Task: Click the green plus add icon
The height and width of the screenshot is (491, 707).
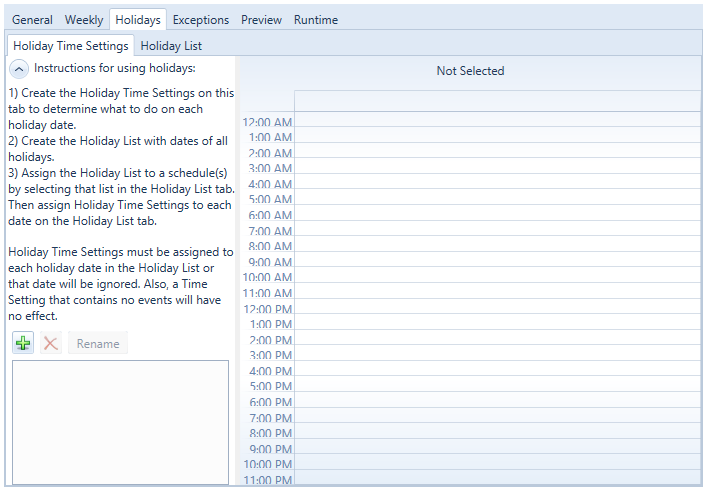Action: [23, 343]
